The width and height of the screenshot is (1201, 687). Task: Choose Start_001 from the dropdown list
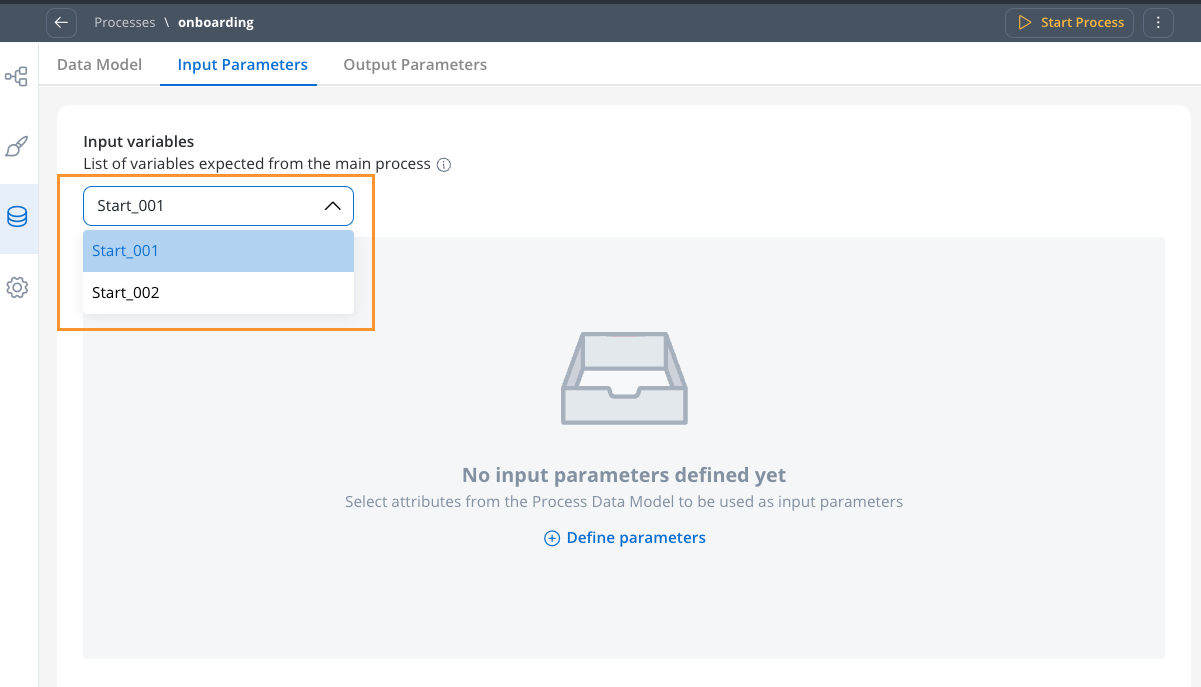[218, 251]
